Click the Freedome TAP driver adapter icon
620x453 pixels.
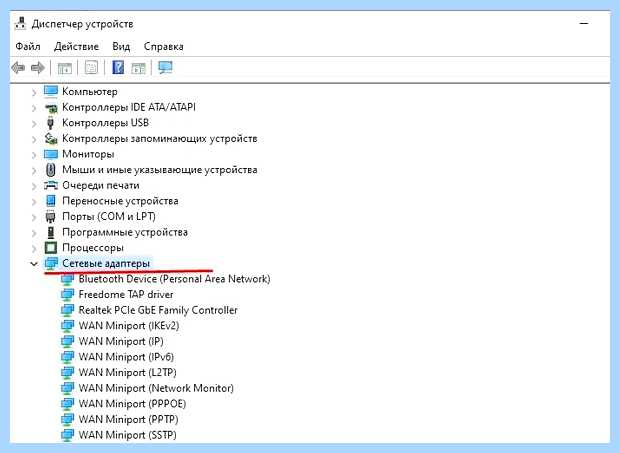click(67, 294)
